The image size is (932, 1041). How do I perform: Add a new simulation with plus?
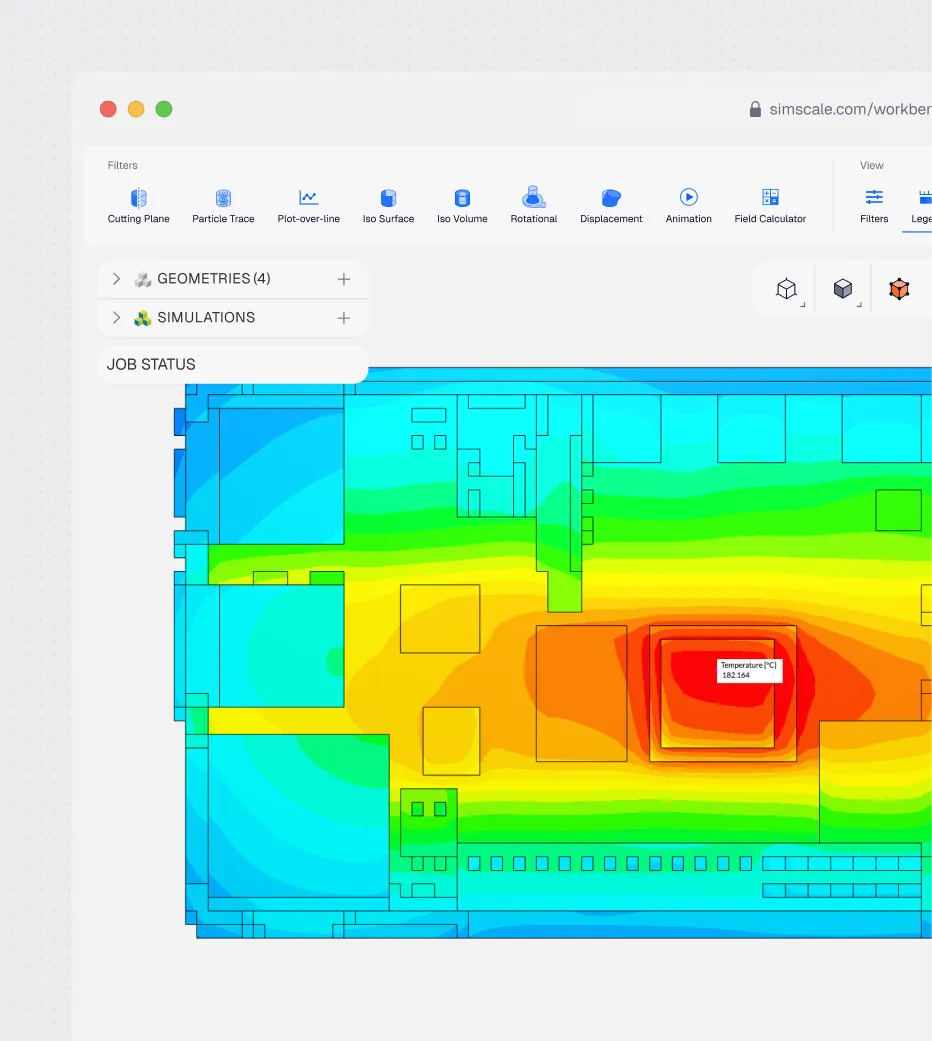343,318
